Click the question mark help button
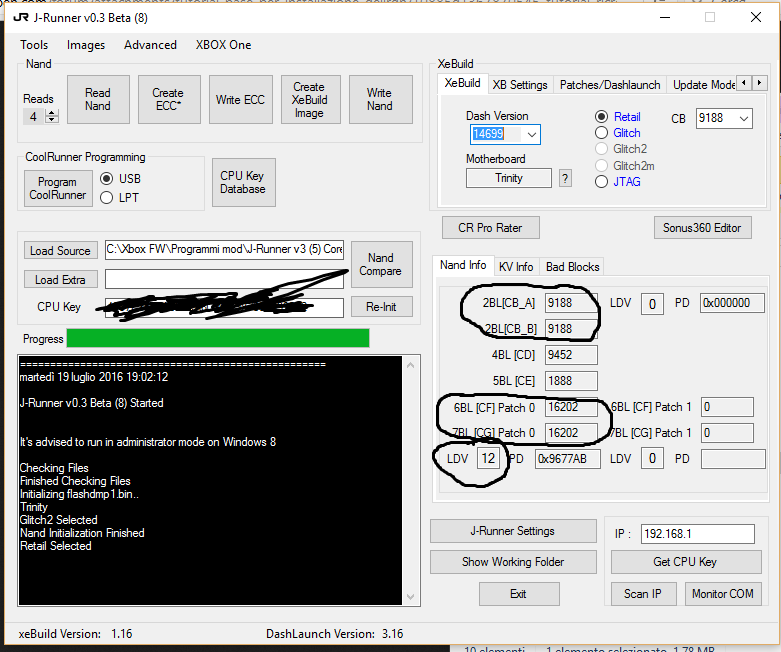Viewport: 781px width, 652px height. [x=565, y=178]
